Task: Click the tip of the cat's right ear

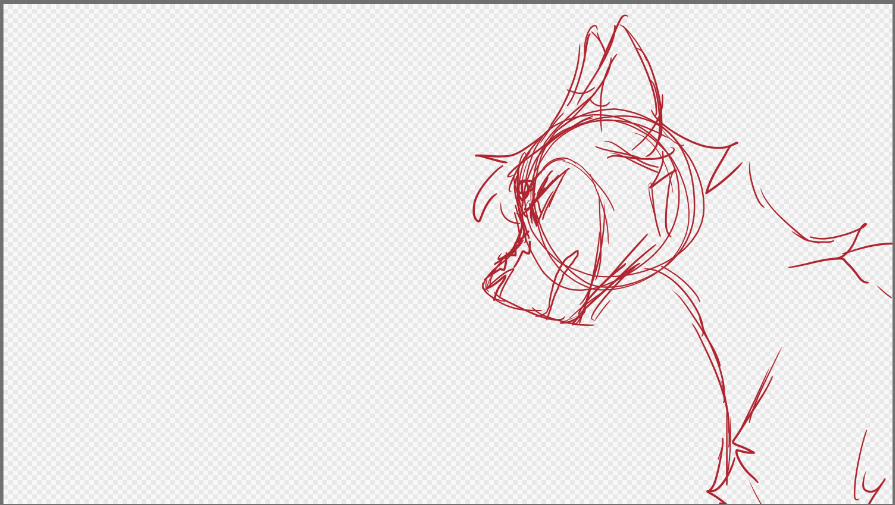Action: click(623, 18)
